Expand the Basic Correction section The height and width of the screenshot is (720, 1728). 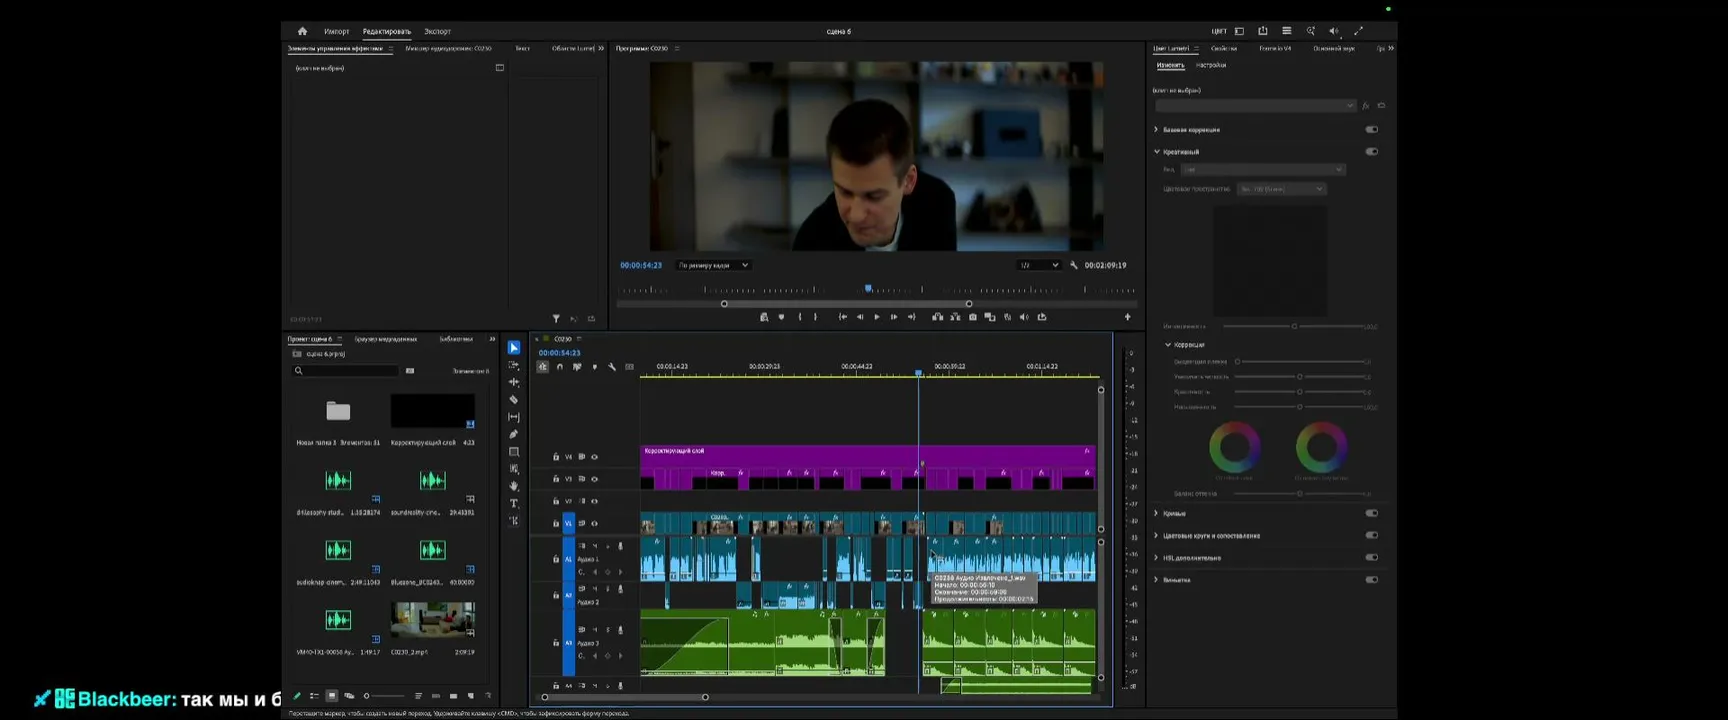pos(1157,129)
